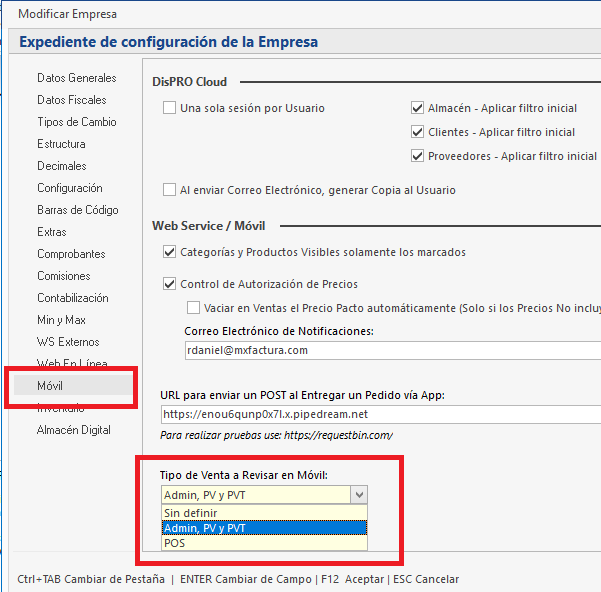
Task: Enable 'Una sola sesión por Usuario' checkbox
Action: (170, 108)
